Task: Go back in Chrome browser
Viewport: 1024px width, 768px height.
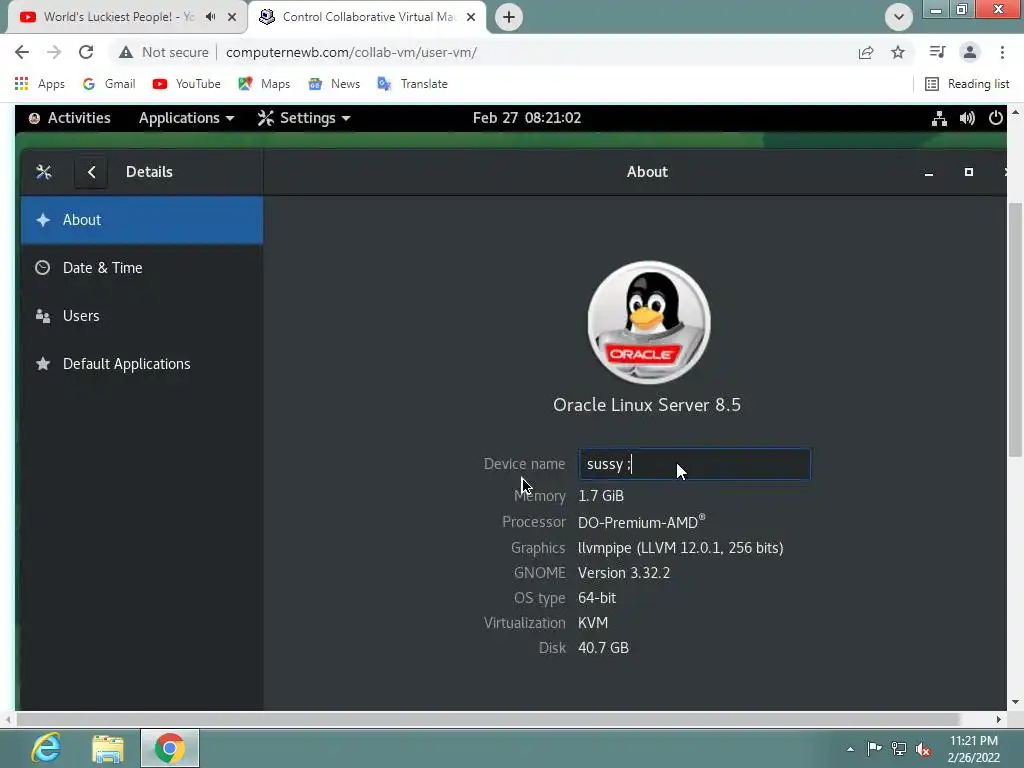Action: 22,52
